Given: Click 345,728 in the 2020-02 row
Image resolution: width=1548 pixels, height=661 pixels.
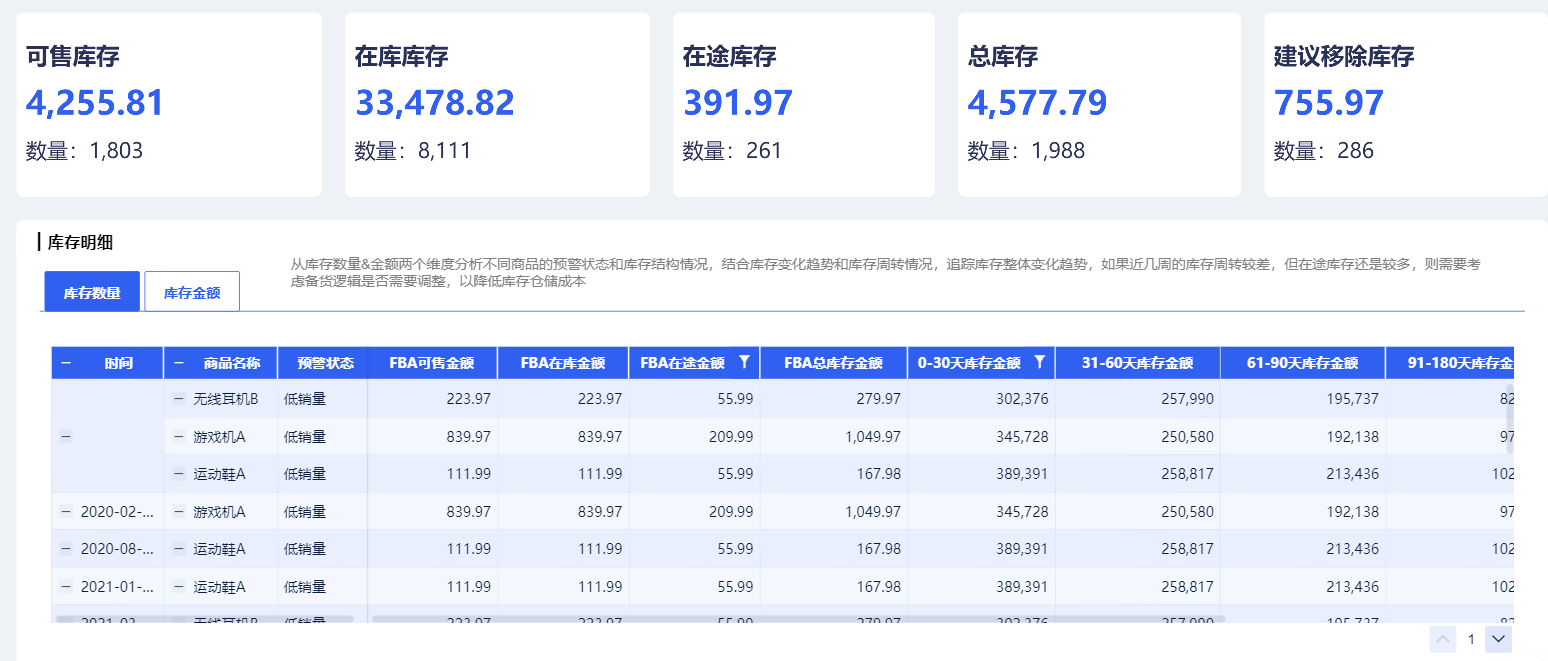Looking at the screenshot, I should coord(1022,511).
